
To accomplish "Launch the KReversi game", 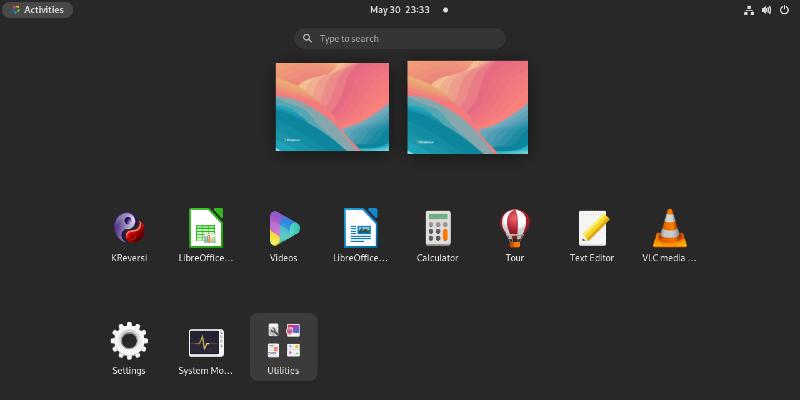I will click(x=129, y=229).
